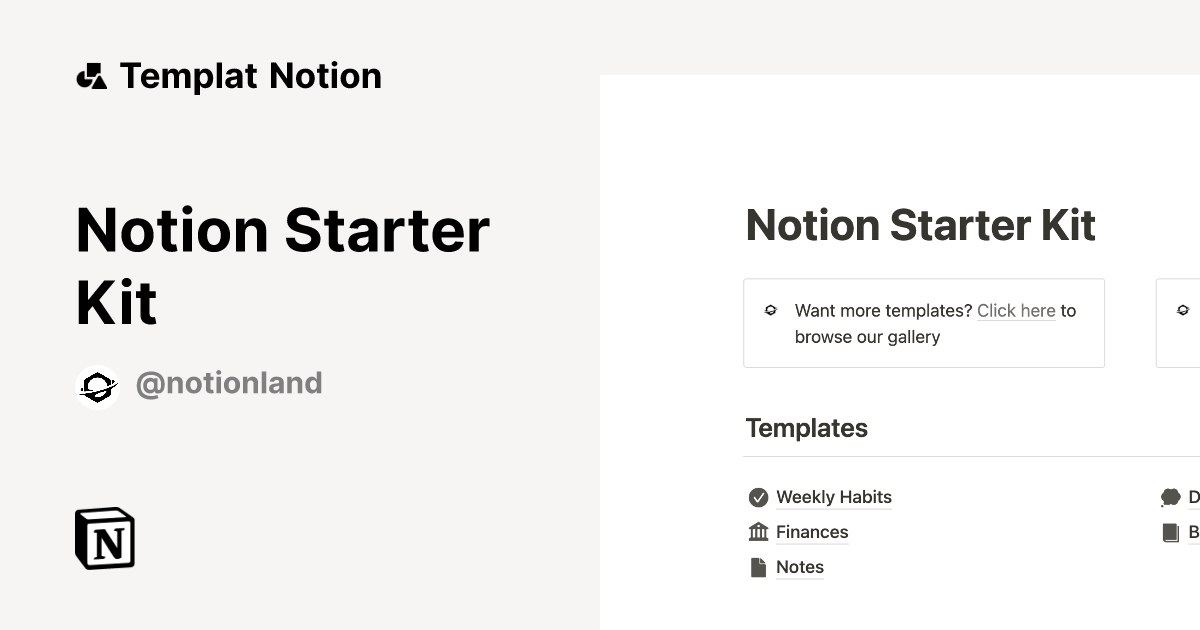Image resolution: width=1200 pixels, height=630 pixels.
Task: Click the @notionland avatar icon
Action: [97, 383]
